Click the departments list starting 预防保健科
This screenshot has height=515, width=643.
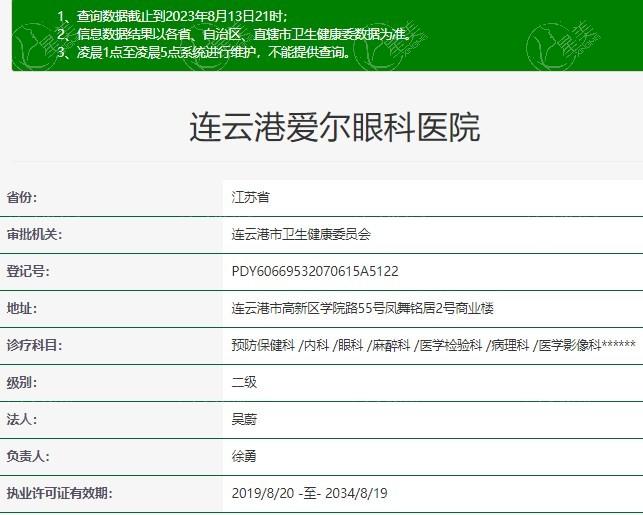pos(433,345)
